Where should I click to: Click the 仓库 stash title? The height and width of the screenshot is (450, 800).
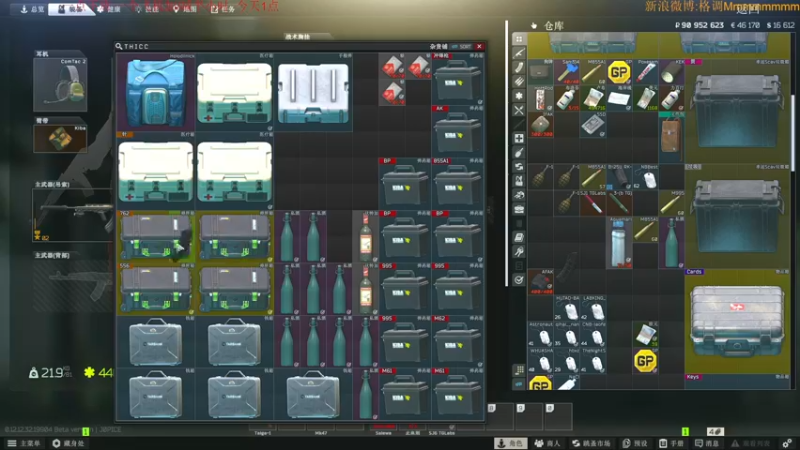pos(554,26)
